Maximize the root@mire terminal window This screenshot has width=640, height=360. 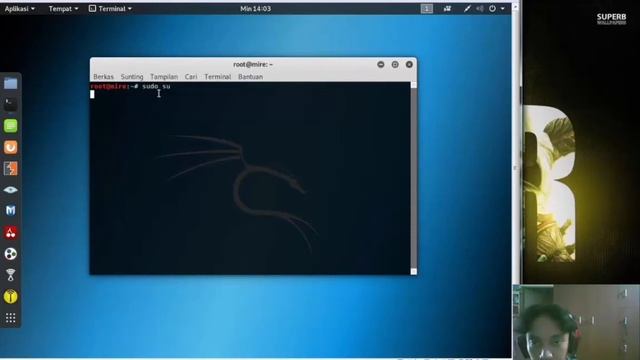pos(395,64)
